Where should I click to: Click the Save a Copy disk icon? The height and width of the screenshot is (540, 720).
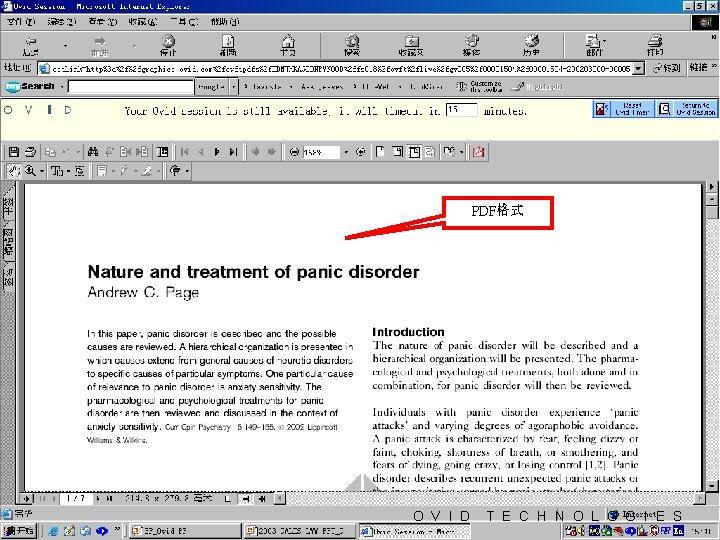14,152
